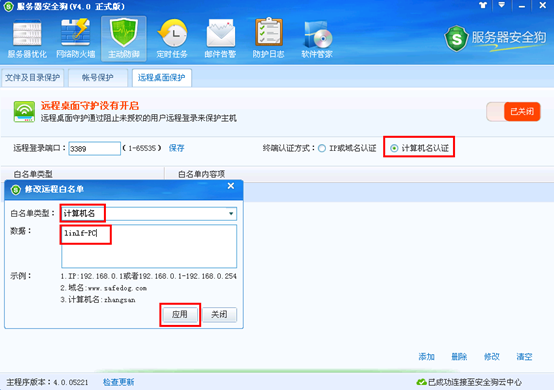Click the 删除 delete link
This screenshot has width=554, height=390.
point(459,357)
